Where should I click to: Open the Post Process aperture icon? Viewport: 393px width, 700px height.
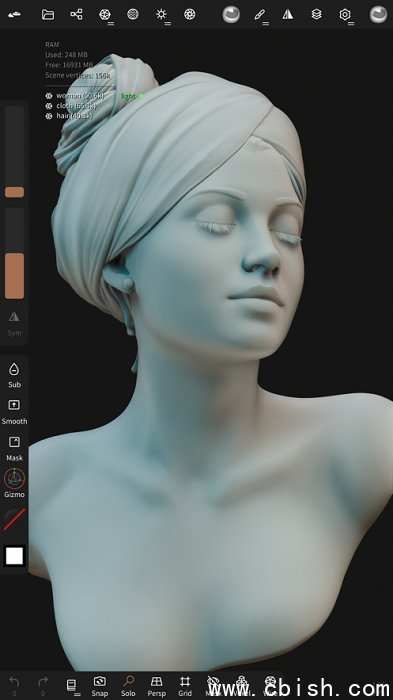coord(190,14)
